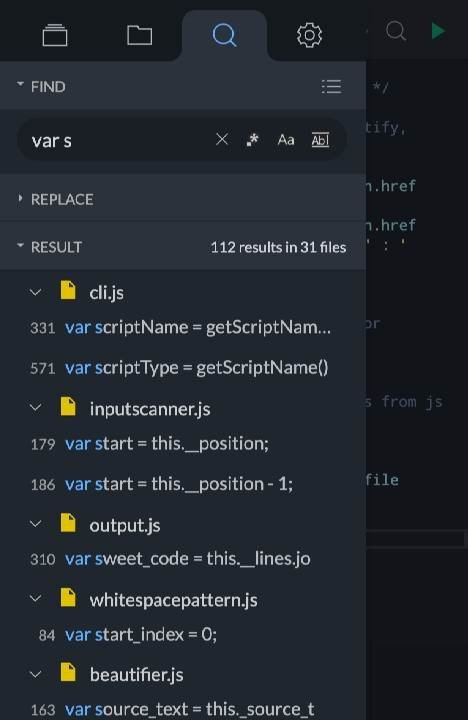This screenshot has height=720, width=468.
Task: Collapse inputscanner.js results chevron
Action: [35, 408]
